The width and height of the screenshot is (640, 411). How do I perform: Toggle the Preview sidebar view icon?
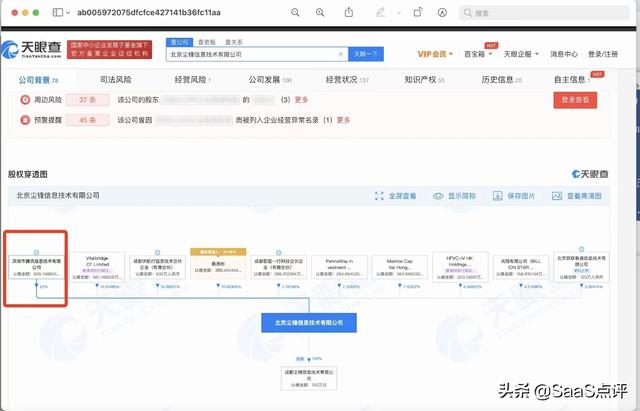coord(58,13)
